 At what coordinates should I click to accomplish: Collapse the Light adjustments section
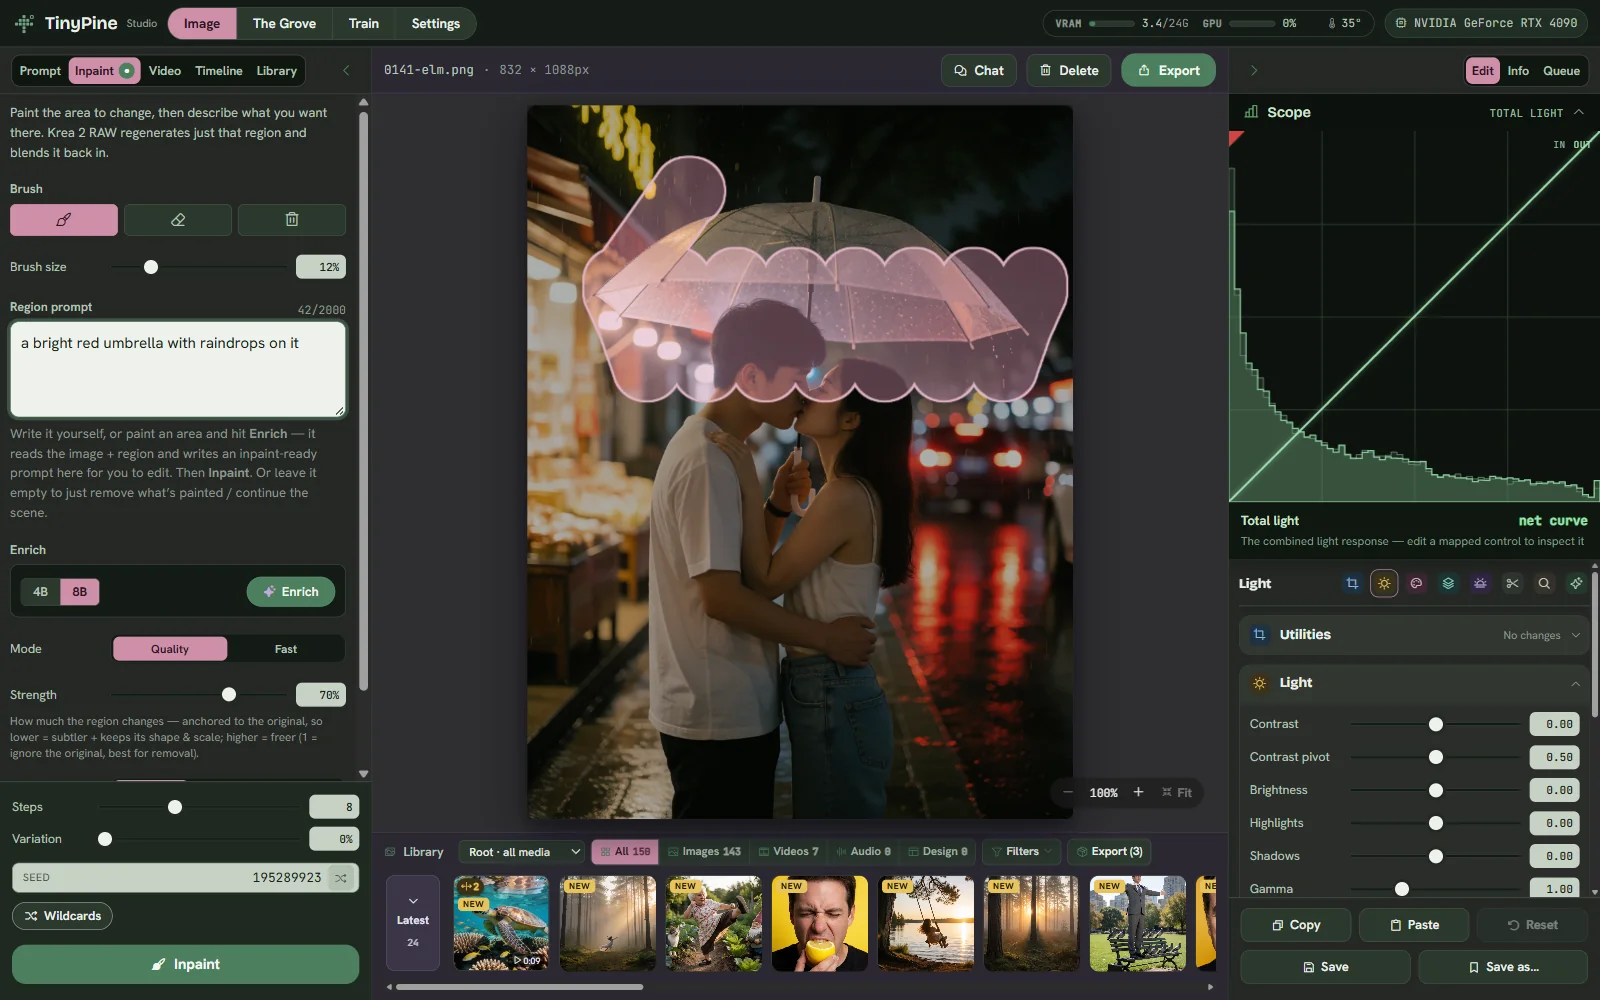pyautogui.click(x=1413, y=683)
